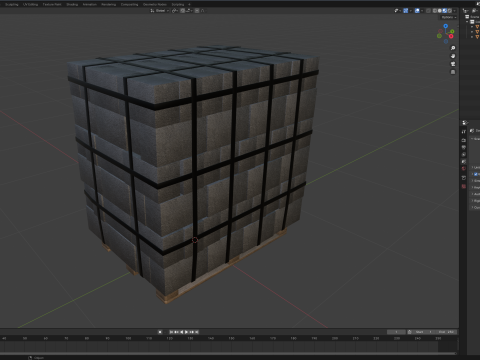
Task: Click the blue Z axis gizmo
Action: pos(446,26)
